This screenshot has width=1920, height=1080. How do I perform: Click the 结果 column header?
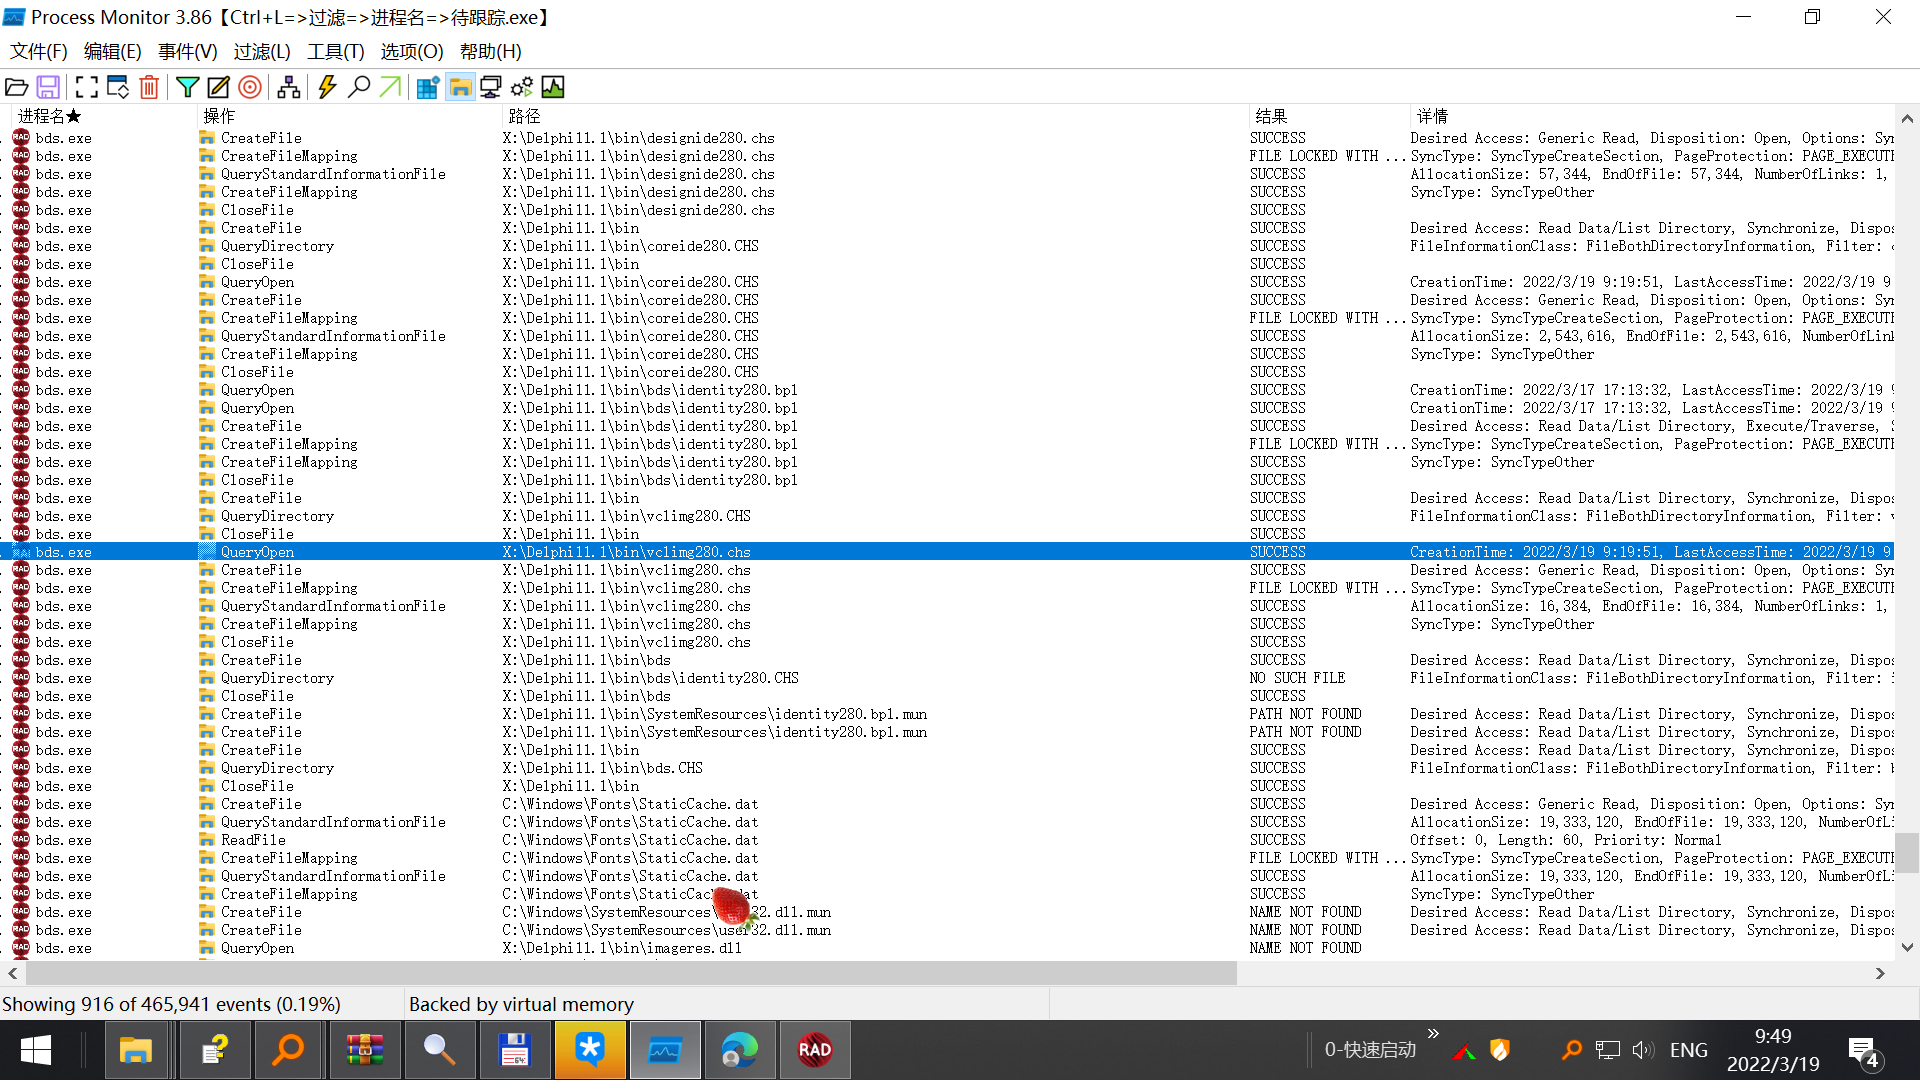(x=1271, y=116)
